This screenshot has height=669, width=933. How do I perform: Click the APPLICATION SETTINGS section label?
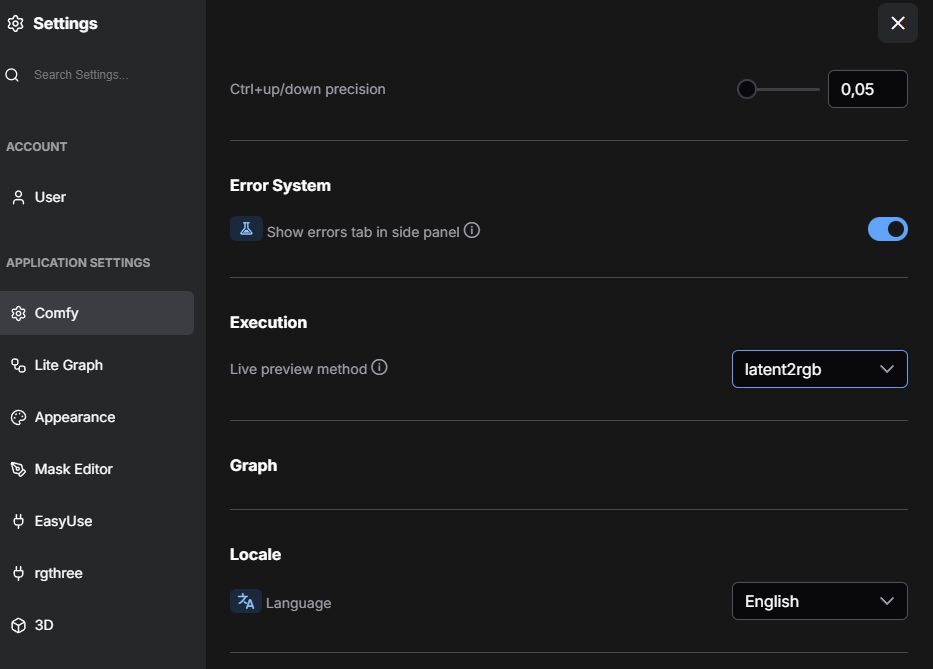78,262
